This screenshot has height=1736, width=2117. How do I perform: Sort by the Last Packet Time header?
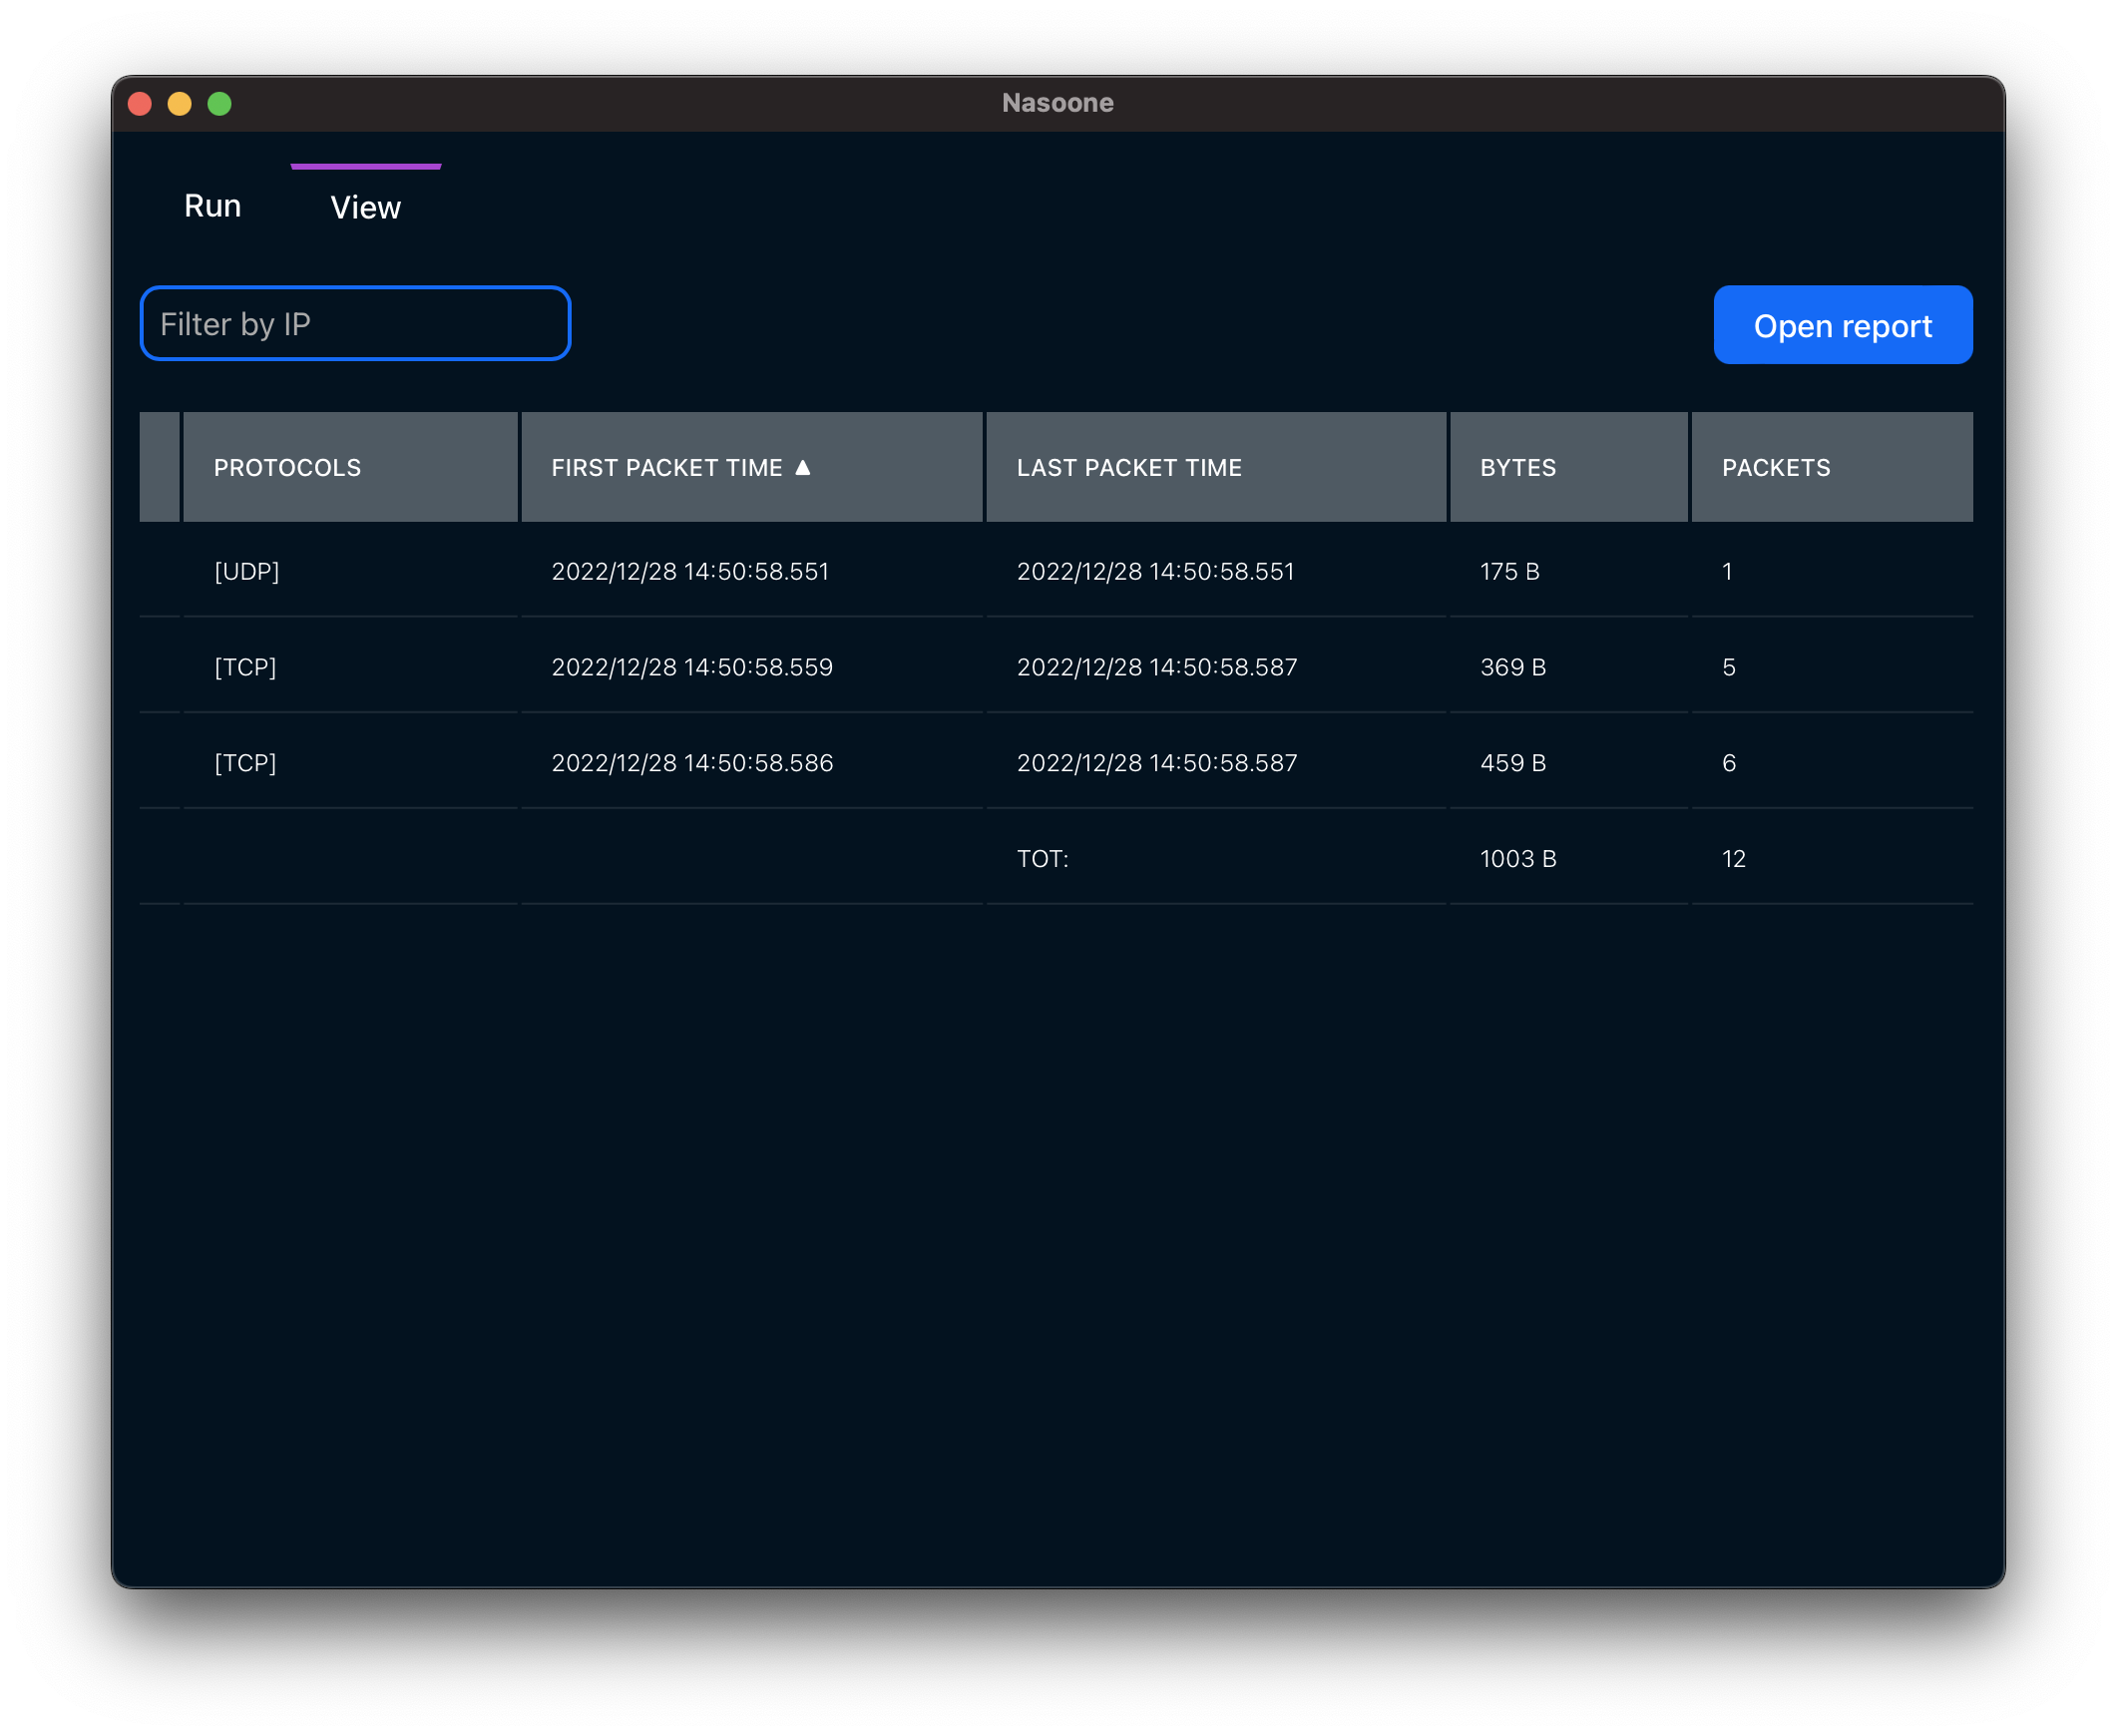1128,468
